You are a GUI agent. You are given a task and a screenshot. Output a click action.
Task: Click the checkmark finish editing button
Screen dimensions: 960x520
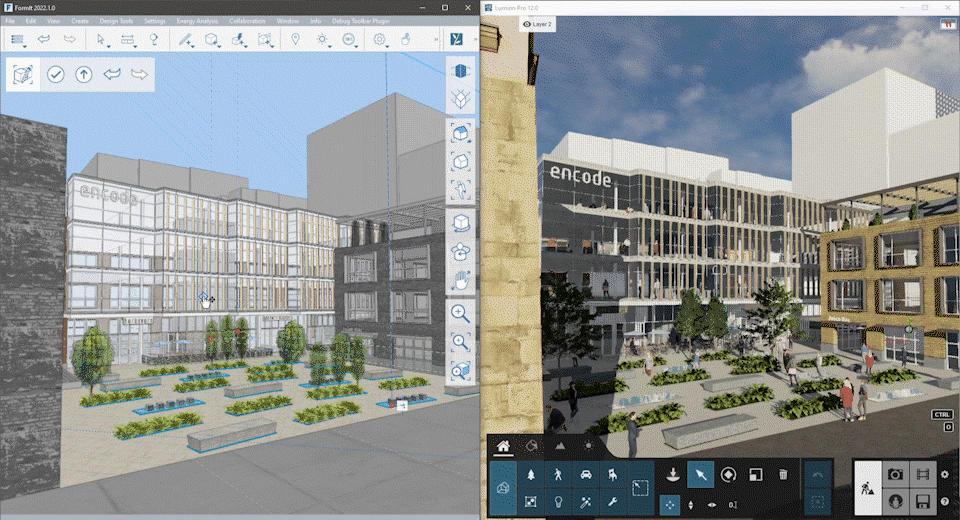tap(56, 74)
